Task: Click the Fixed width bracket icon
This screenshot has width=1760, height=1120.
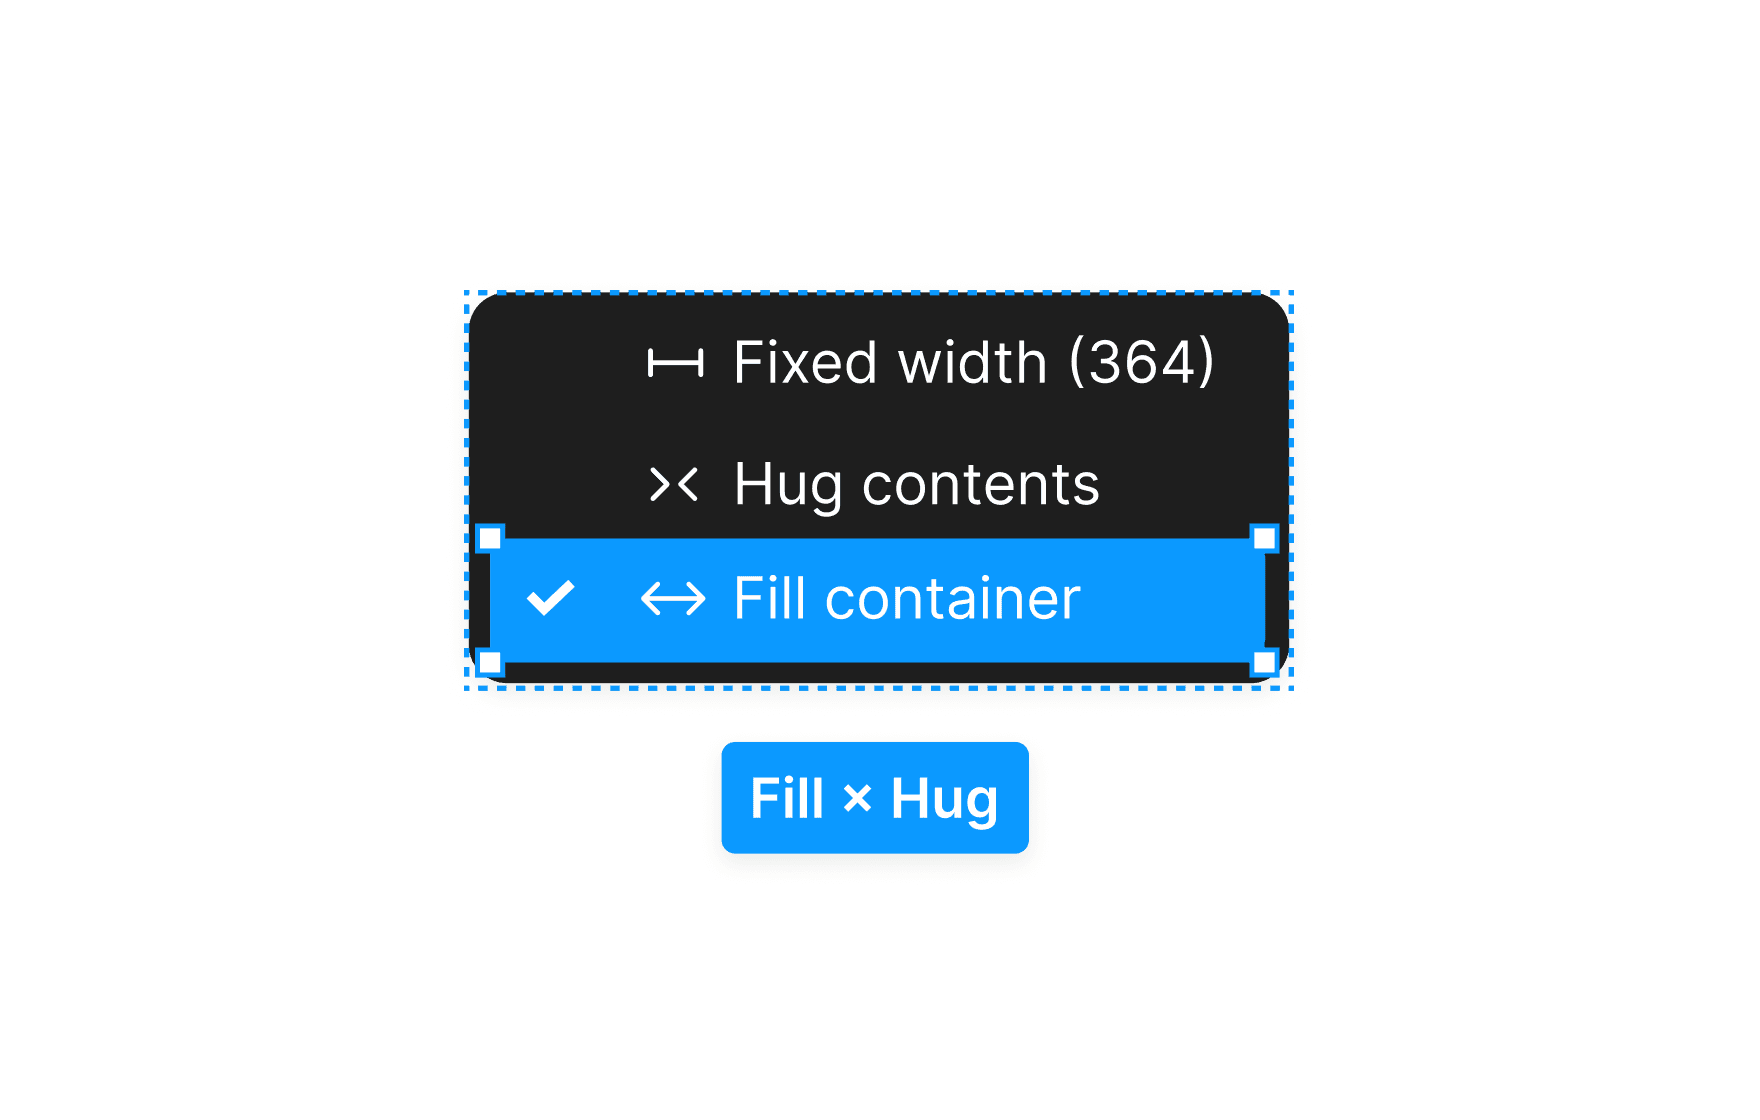Action: click(x=675, y=363)
